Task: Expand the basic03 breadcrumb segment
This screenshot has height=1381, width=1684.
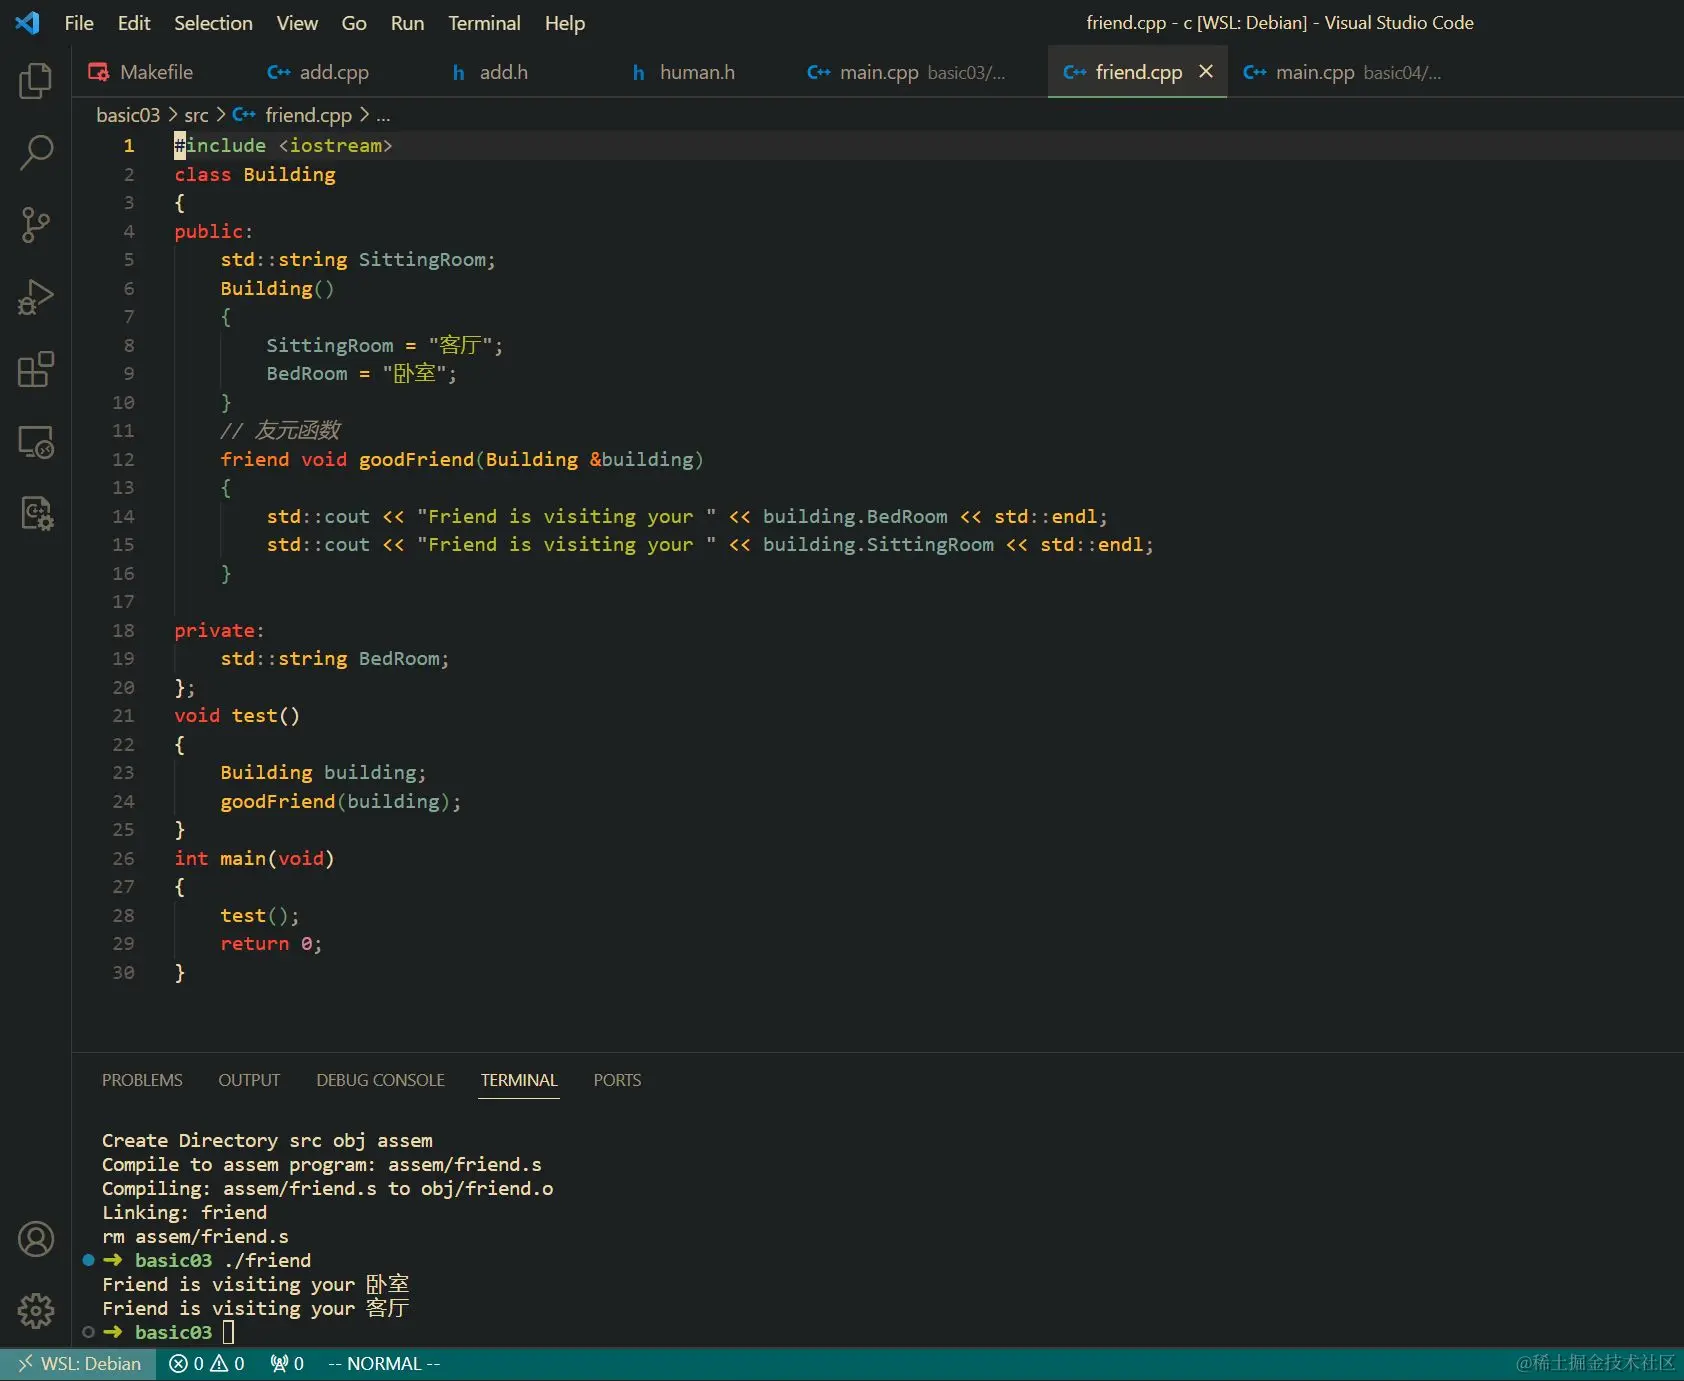Action: pyautogui.click(x=128, y=116)
